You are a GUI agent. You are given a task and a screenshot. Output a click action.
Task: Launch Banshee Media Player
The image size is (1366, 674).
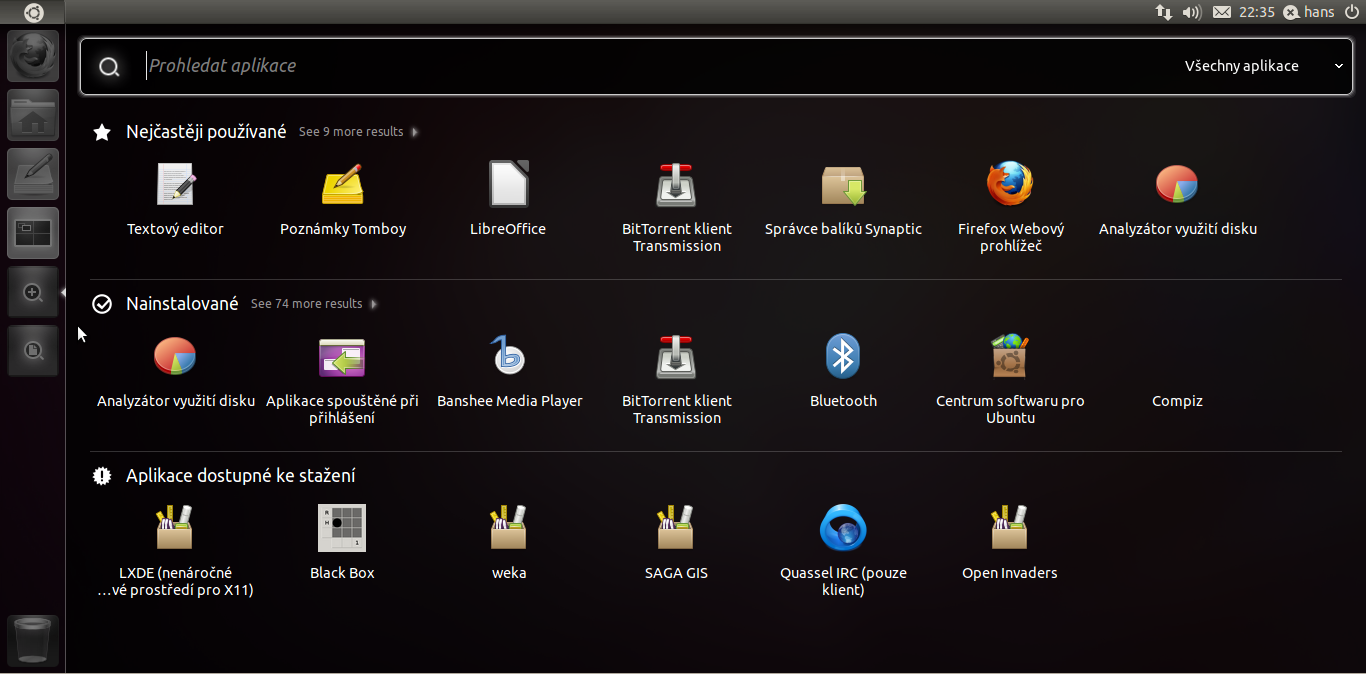click(x=509, y=358)
